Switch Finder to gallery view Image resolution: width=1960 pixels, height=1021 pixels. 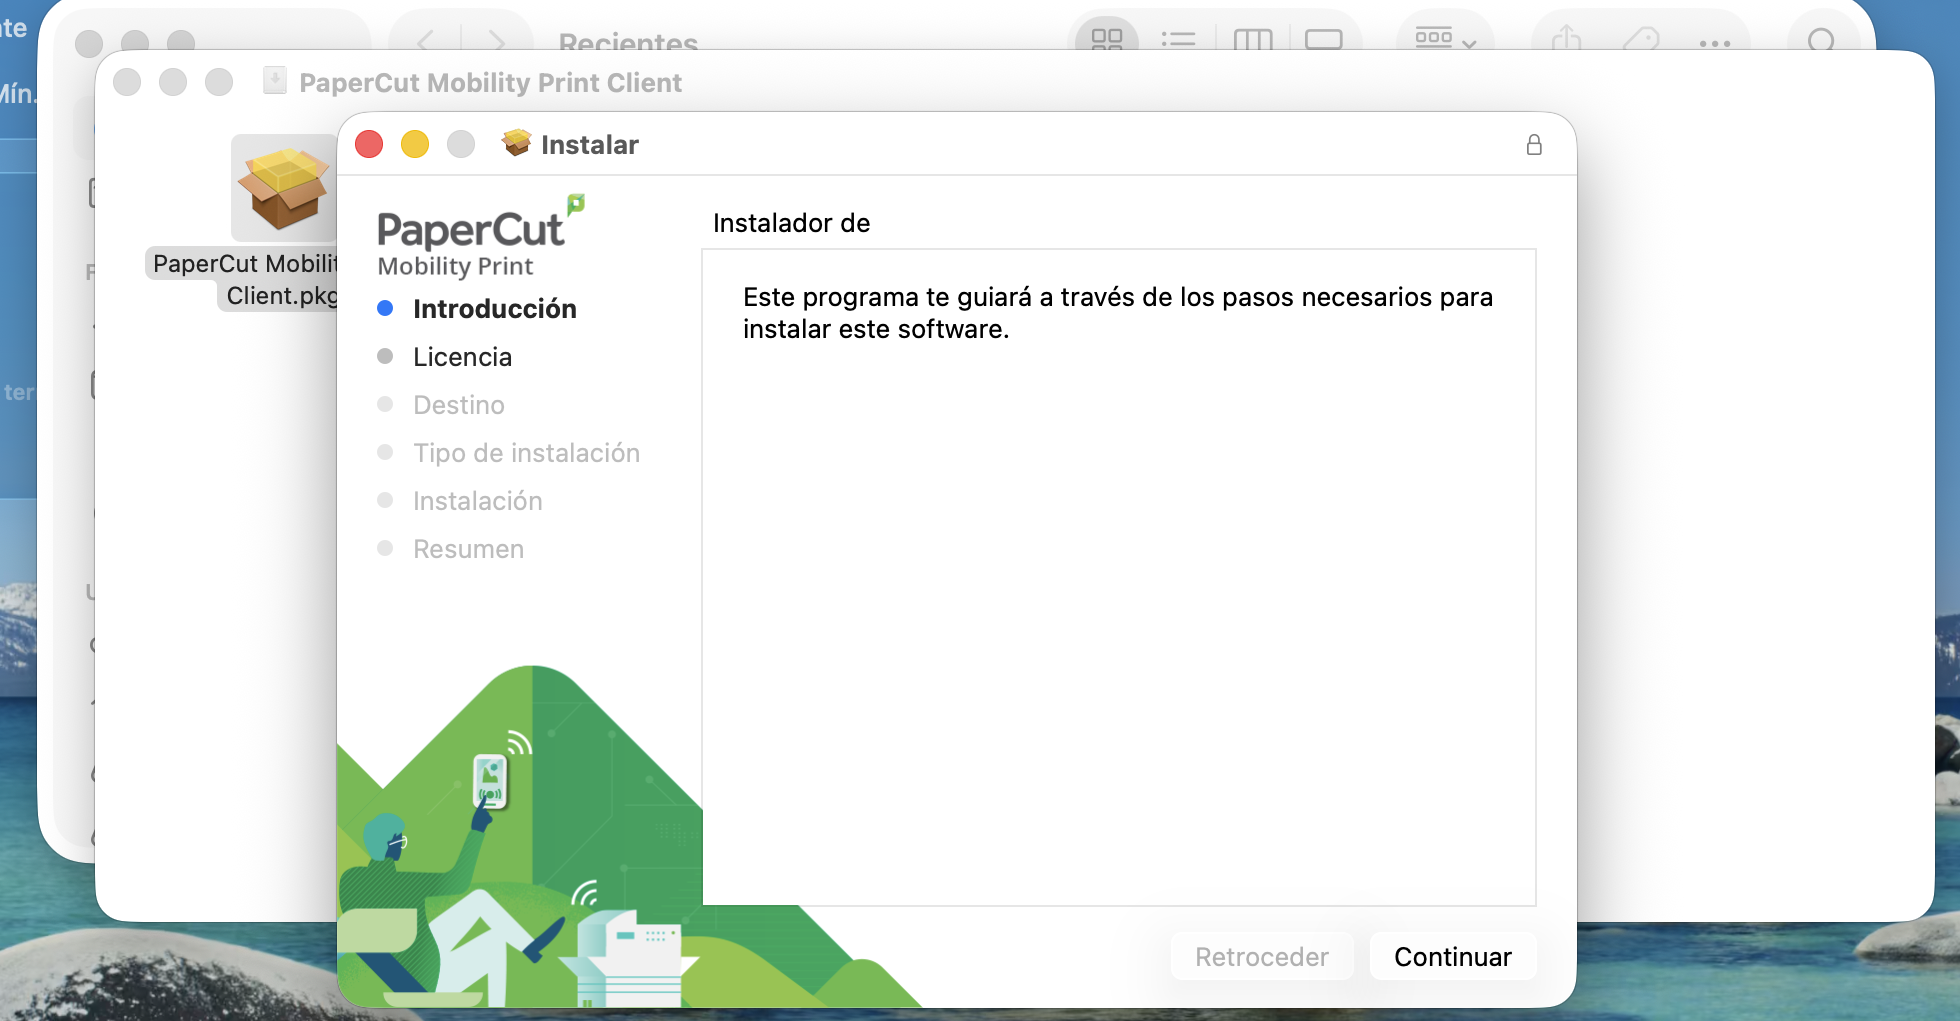(1323, 40)
